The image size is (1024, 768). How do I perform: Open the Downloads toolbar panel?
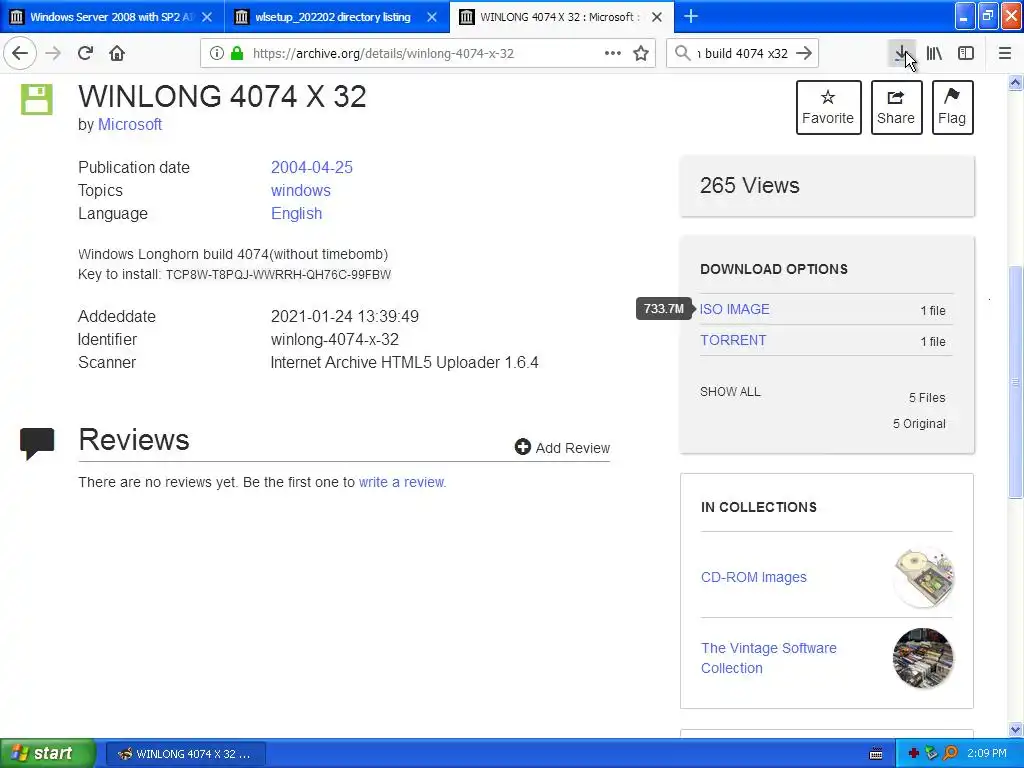[x=902, y=54]
